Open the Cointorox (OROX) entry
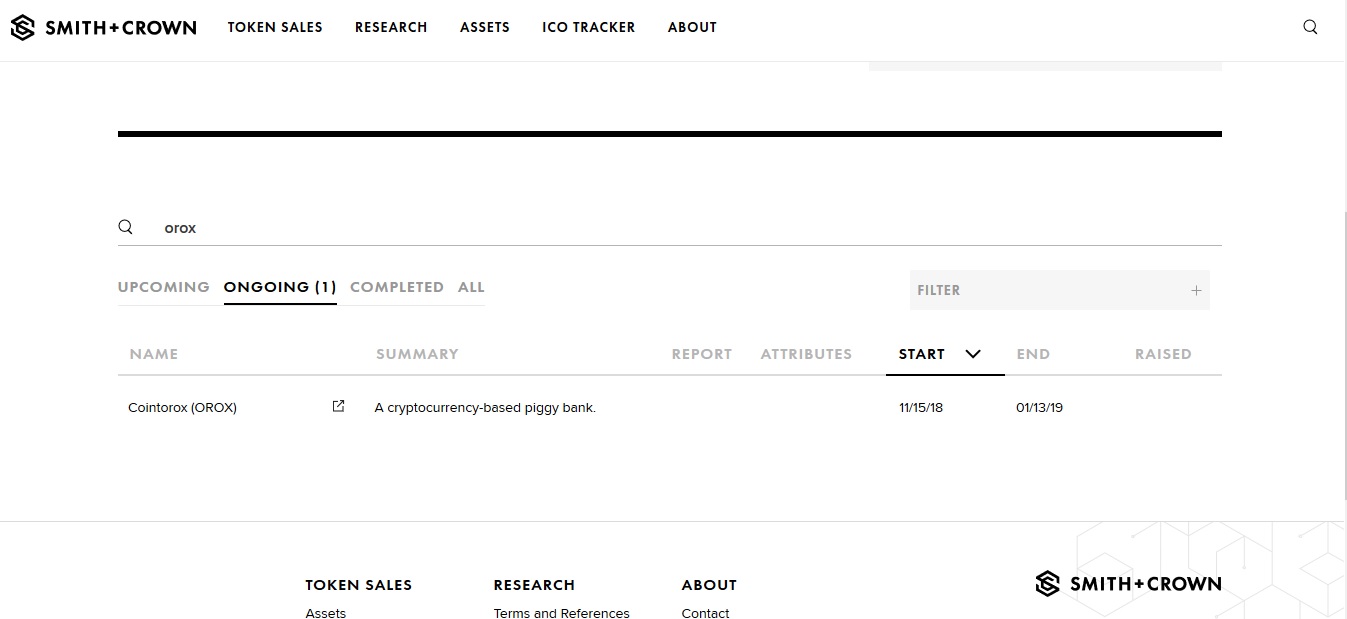 click(x=183, y=408)
